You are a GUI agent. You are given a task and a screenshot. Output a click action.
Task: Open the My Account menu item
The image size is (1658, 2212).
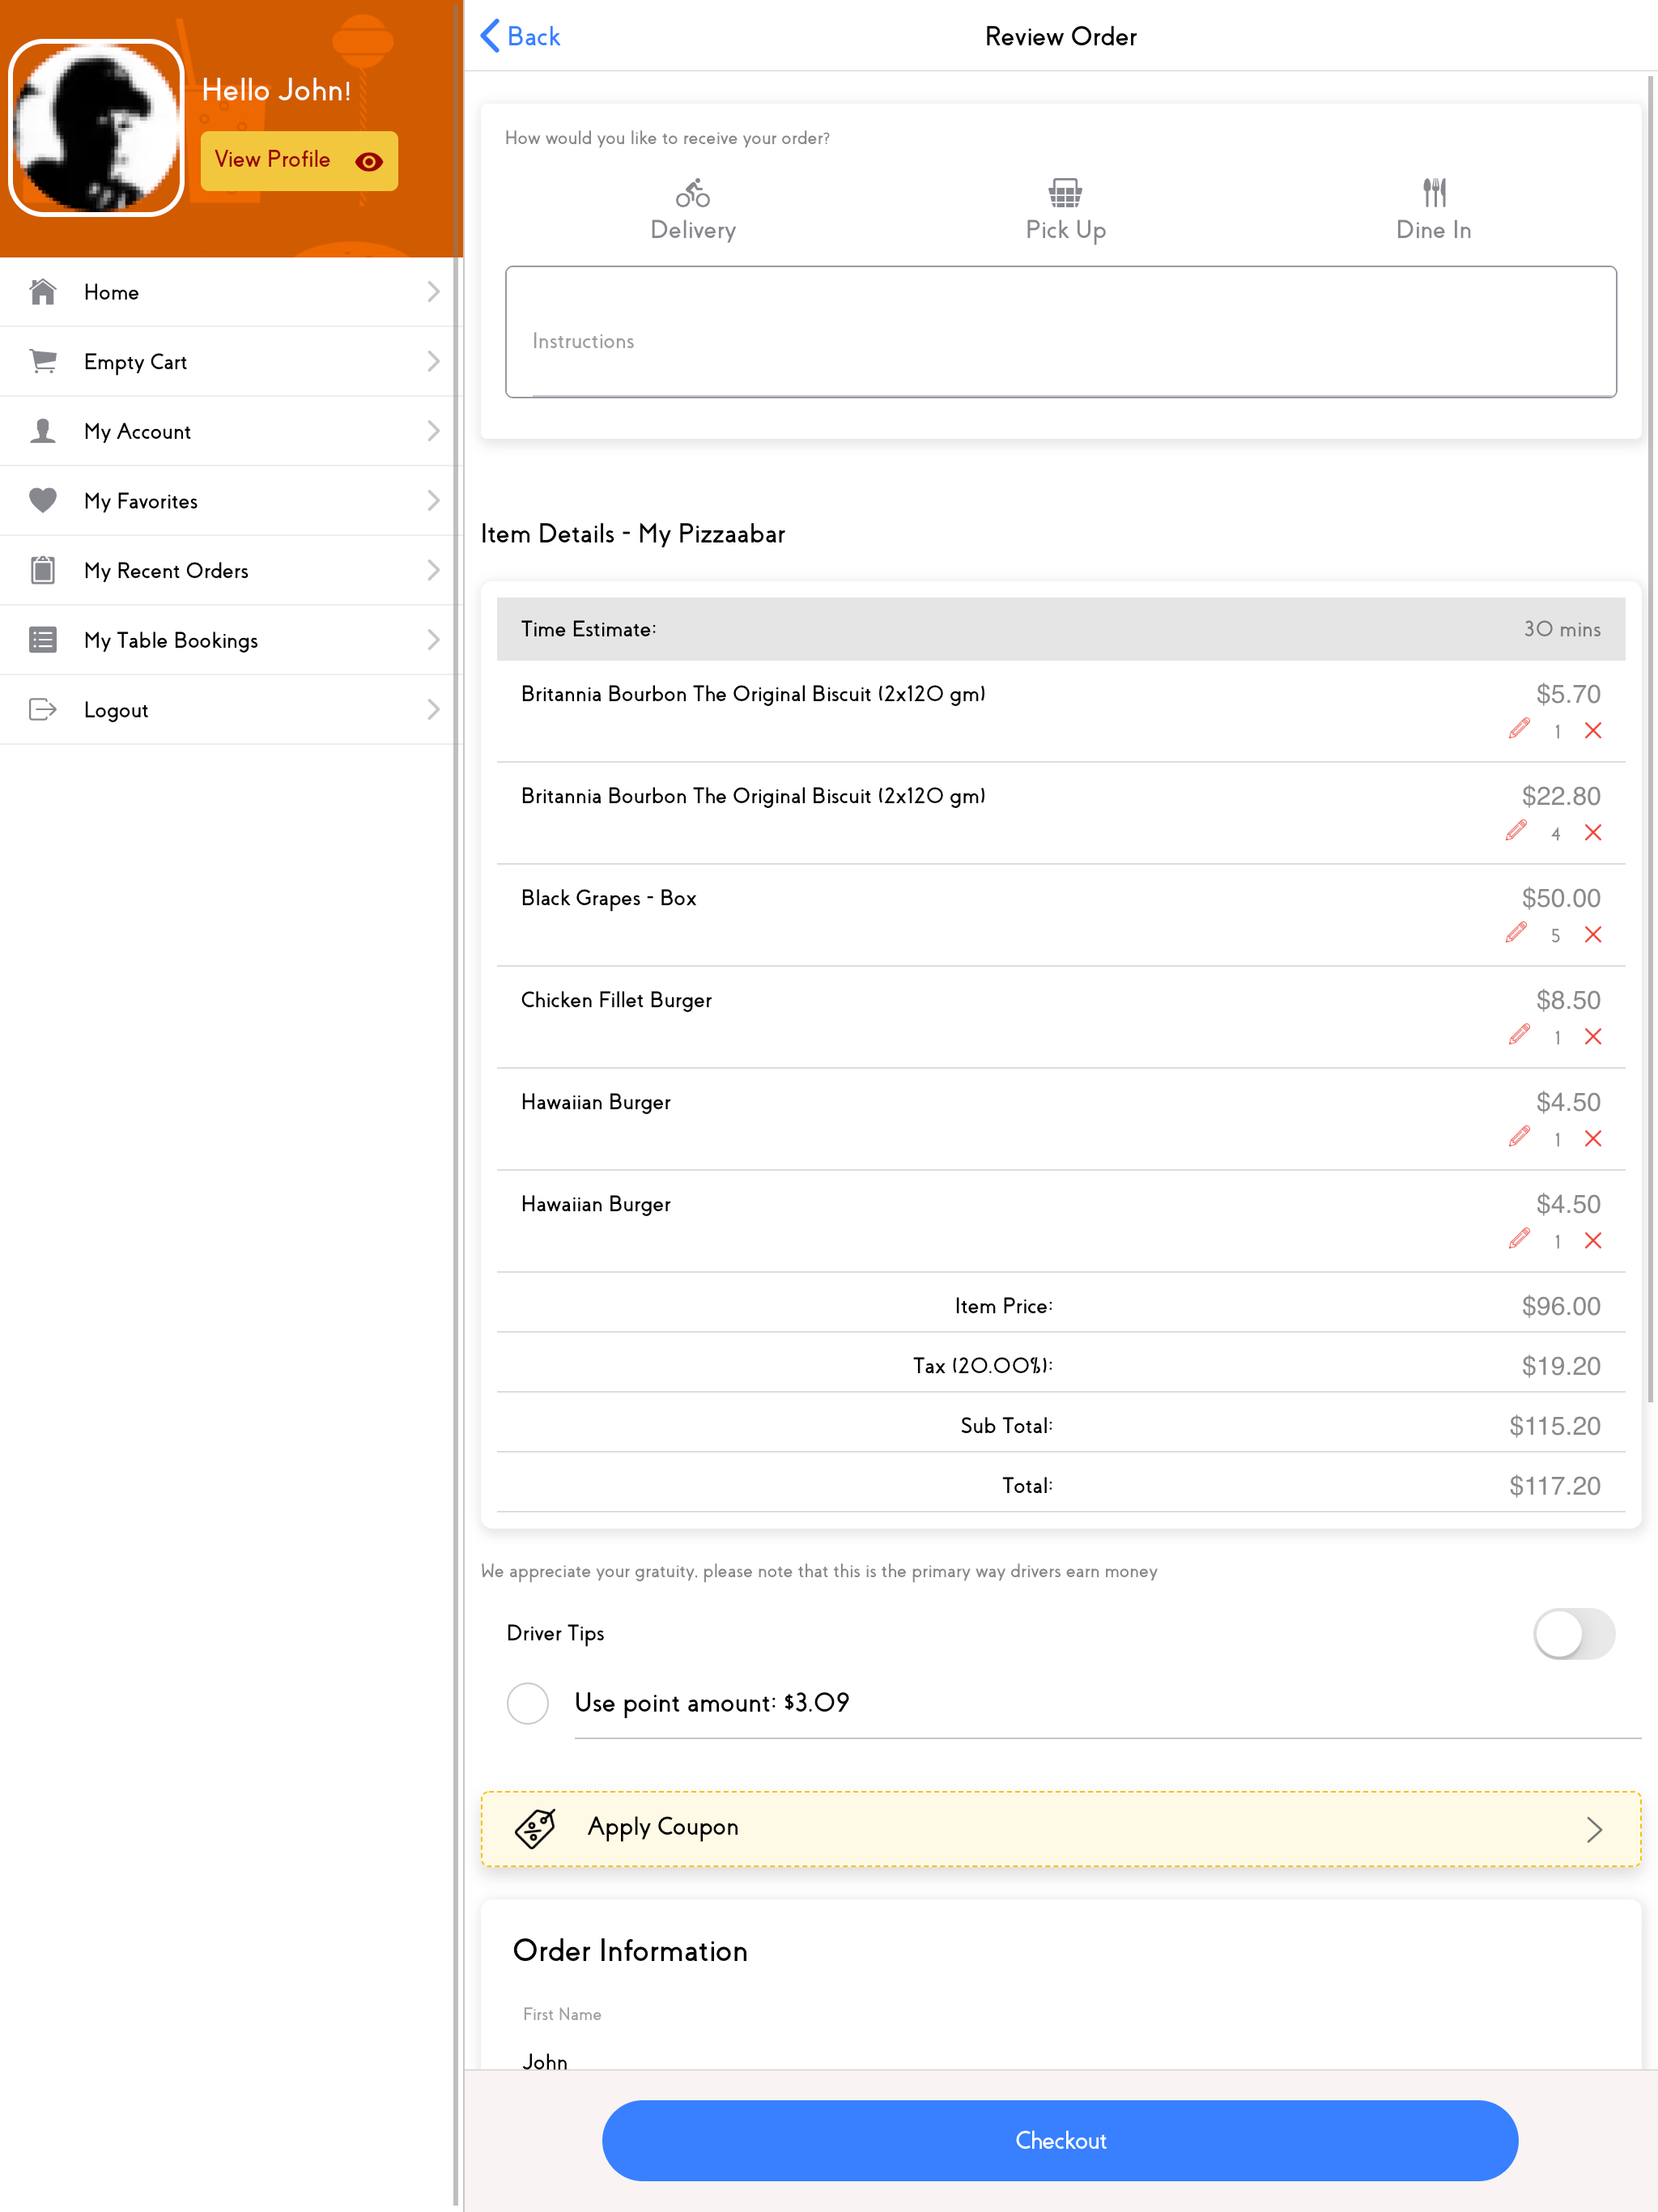point(231,431)
